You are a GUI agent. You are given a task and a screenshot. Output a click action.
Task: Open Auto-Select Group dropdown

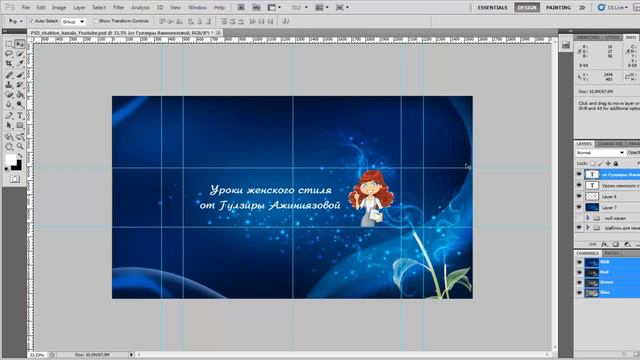tap(73, 21)
